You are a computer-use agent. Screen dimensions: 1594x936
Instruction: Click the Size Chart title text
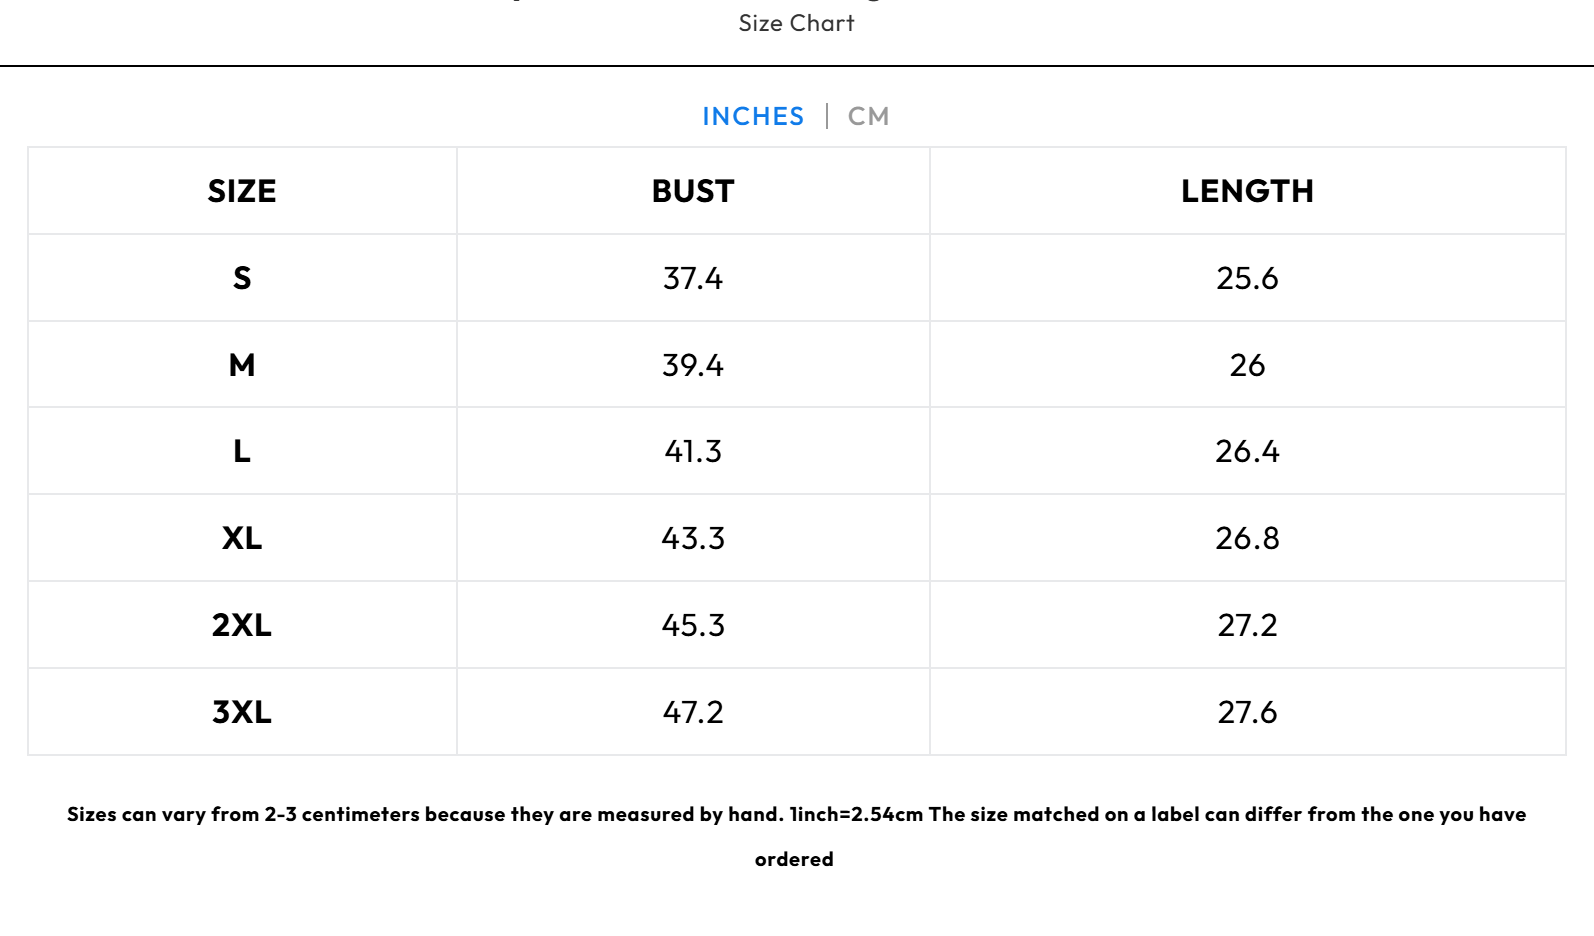tap(796, 23)
